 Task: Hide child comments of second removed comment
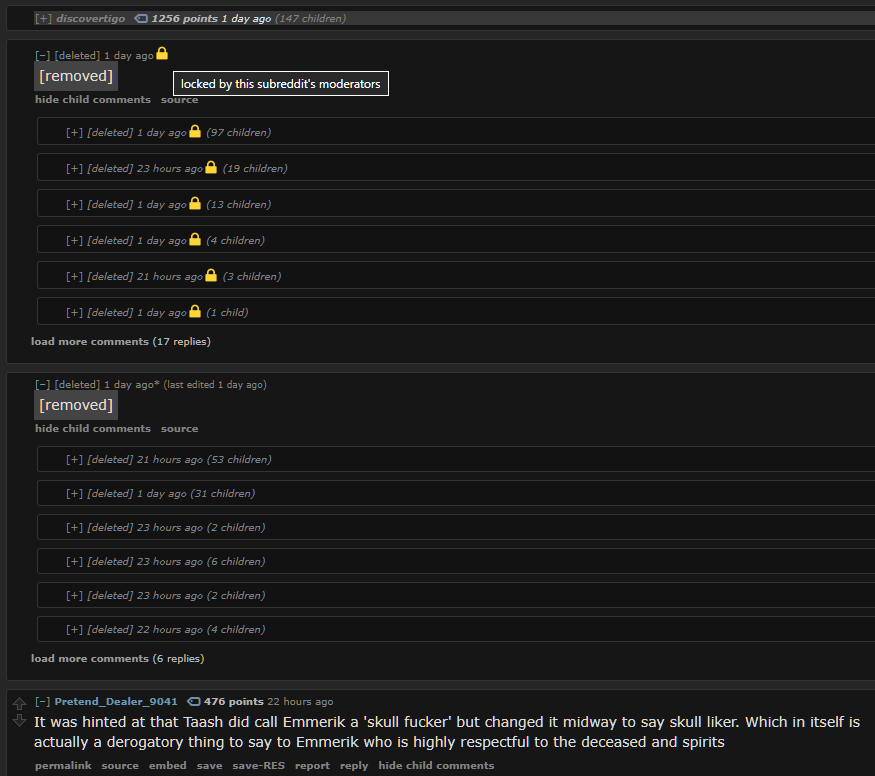[93, 428]
